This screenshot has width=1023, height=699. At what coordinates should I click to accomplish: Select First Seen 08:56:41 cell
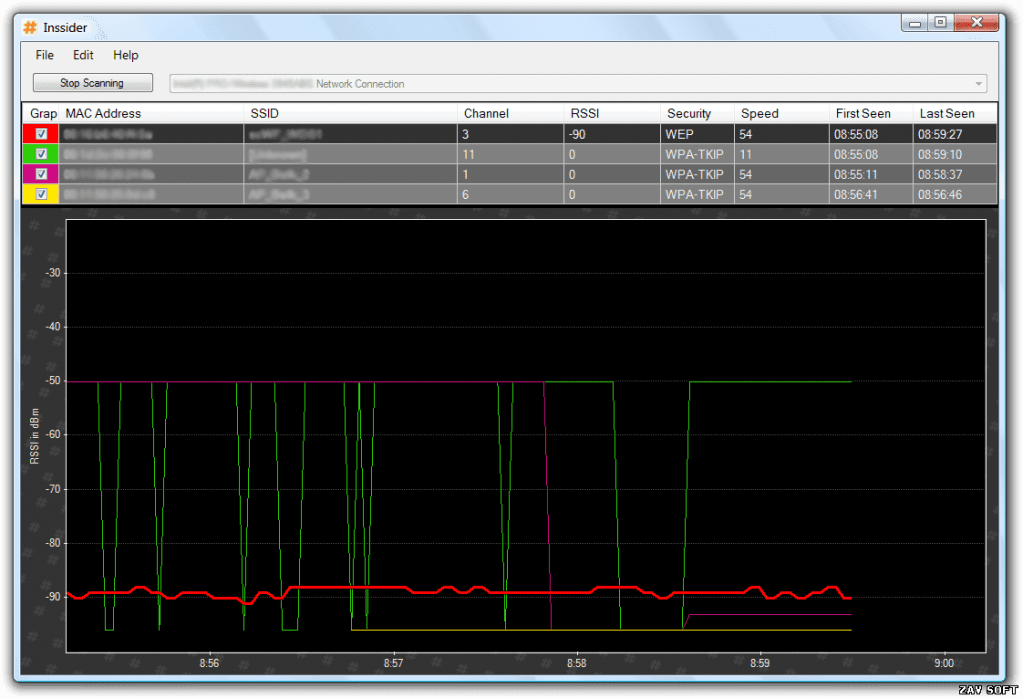coord(871,195)
